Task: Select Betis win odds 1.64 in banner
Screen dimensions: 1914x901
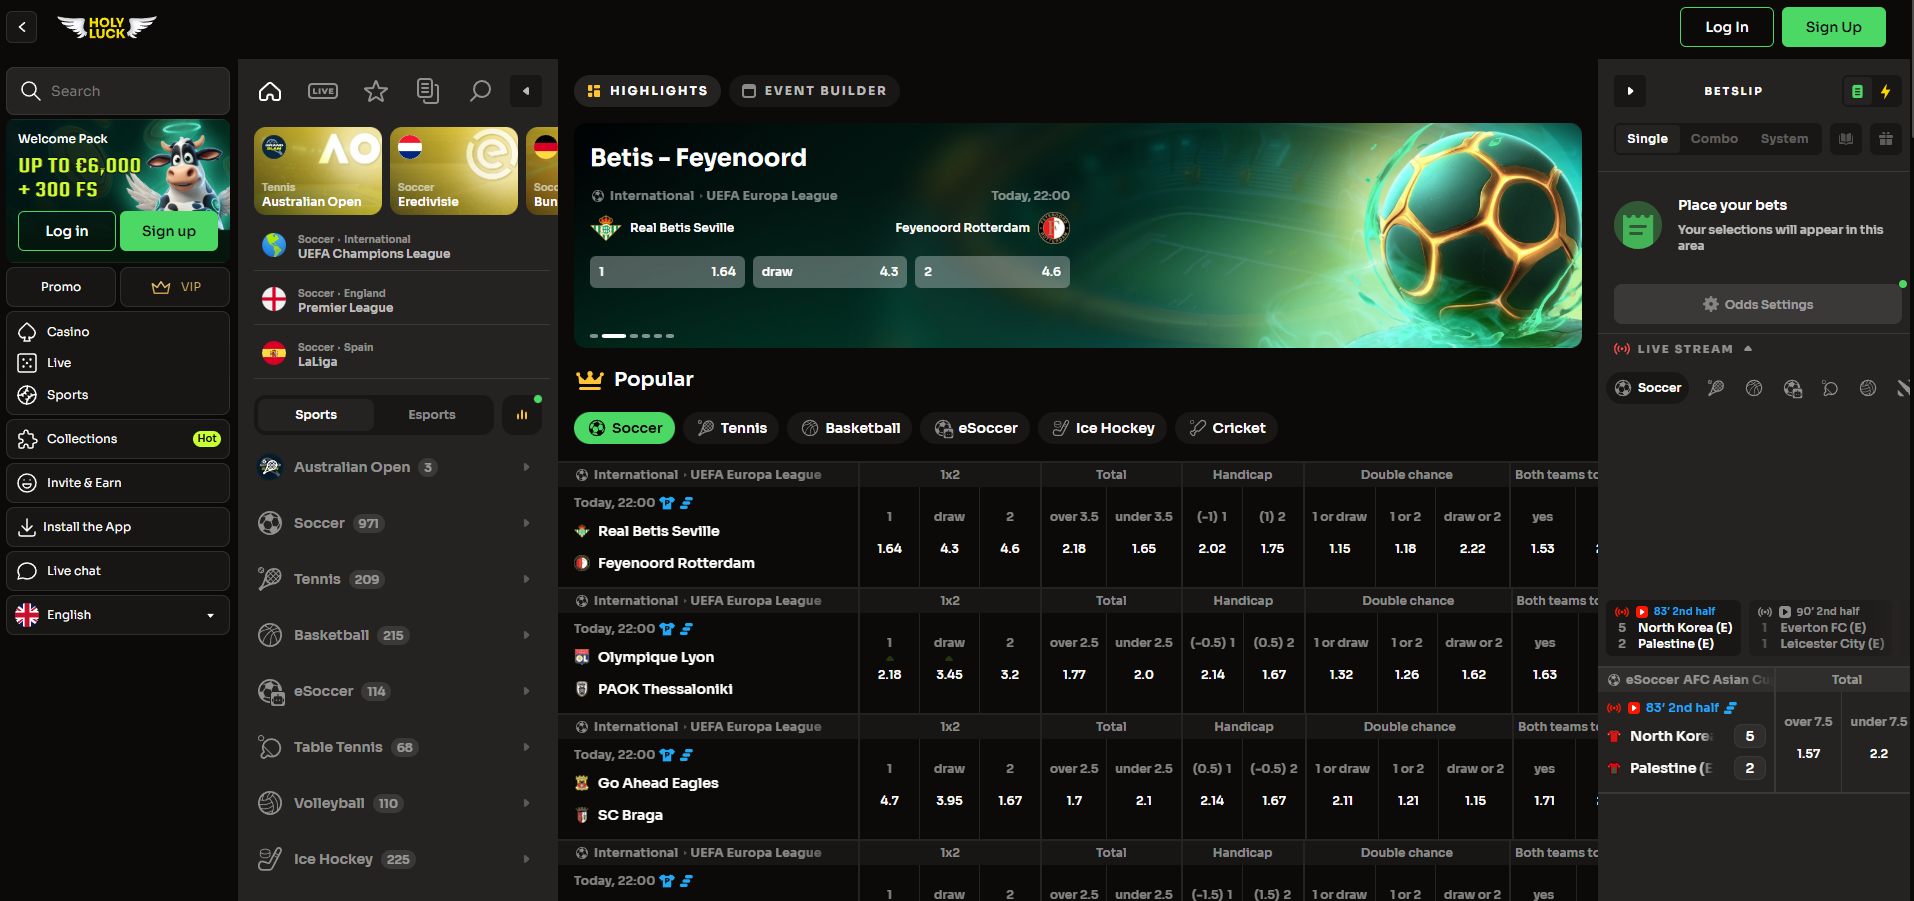Action: [x=667, y=272]
